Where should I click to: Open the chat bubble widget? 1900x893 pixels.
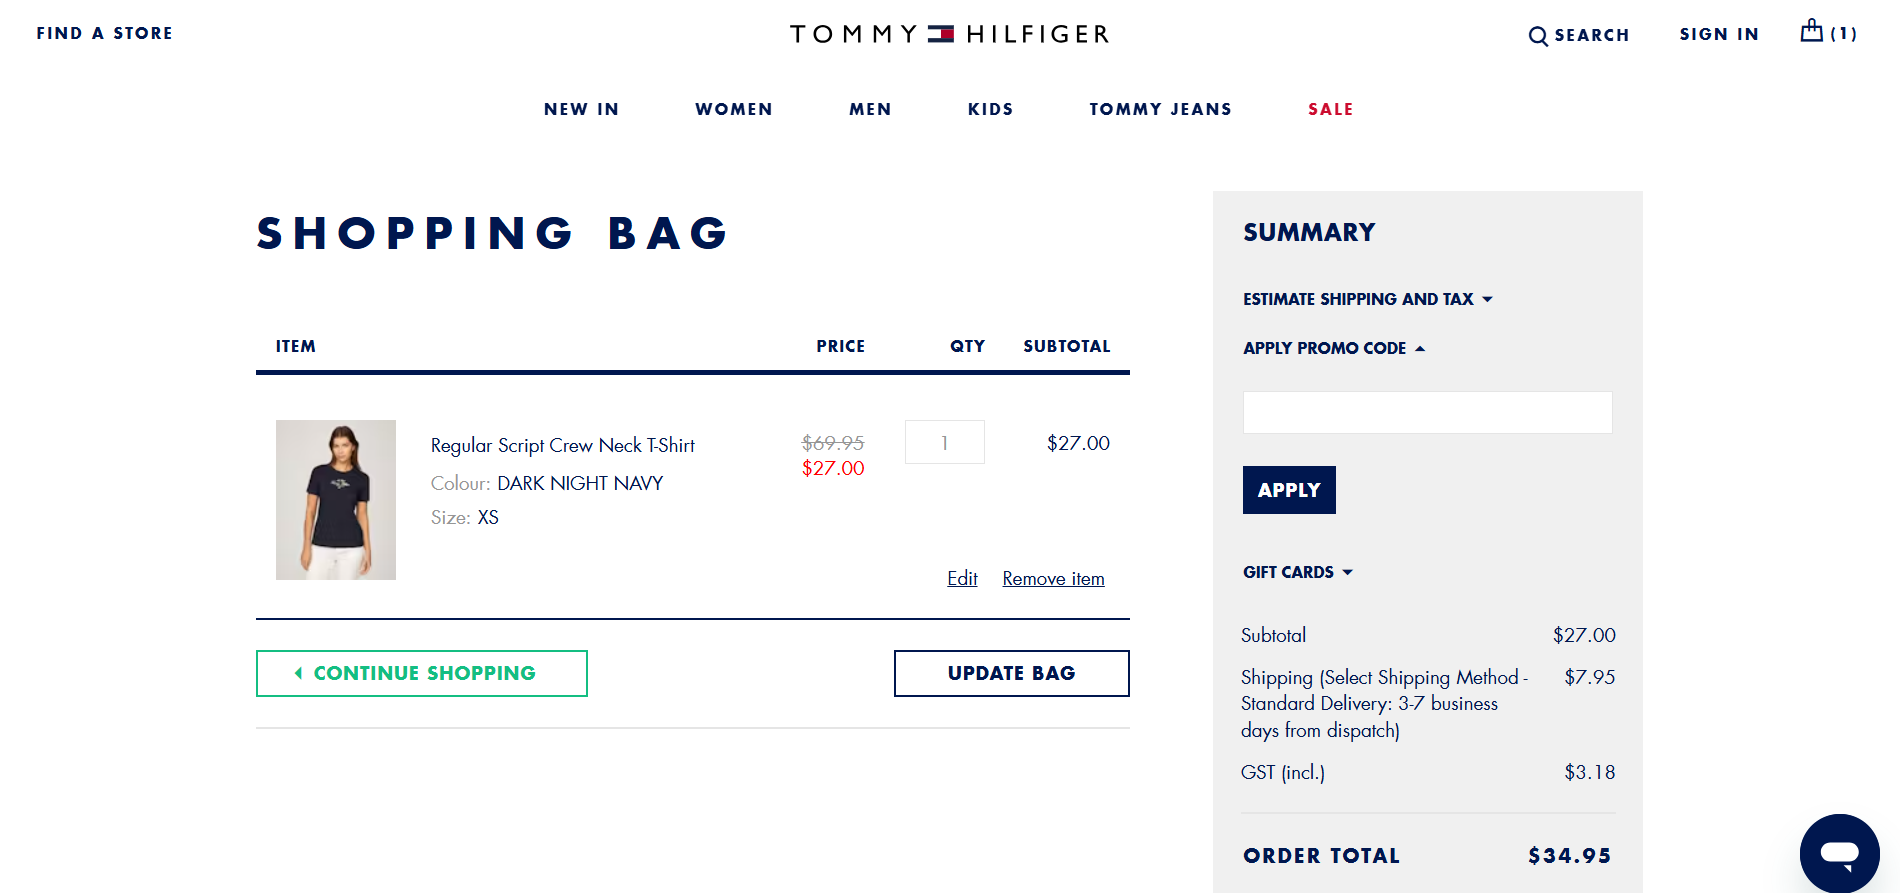point(1839,853)
